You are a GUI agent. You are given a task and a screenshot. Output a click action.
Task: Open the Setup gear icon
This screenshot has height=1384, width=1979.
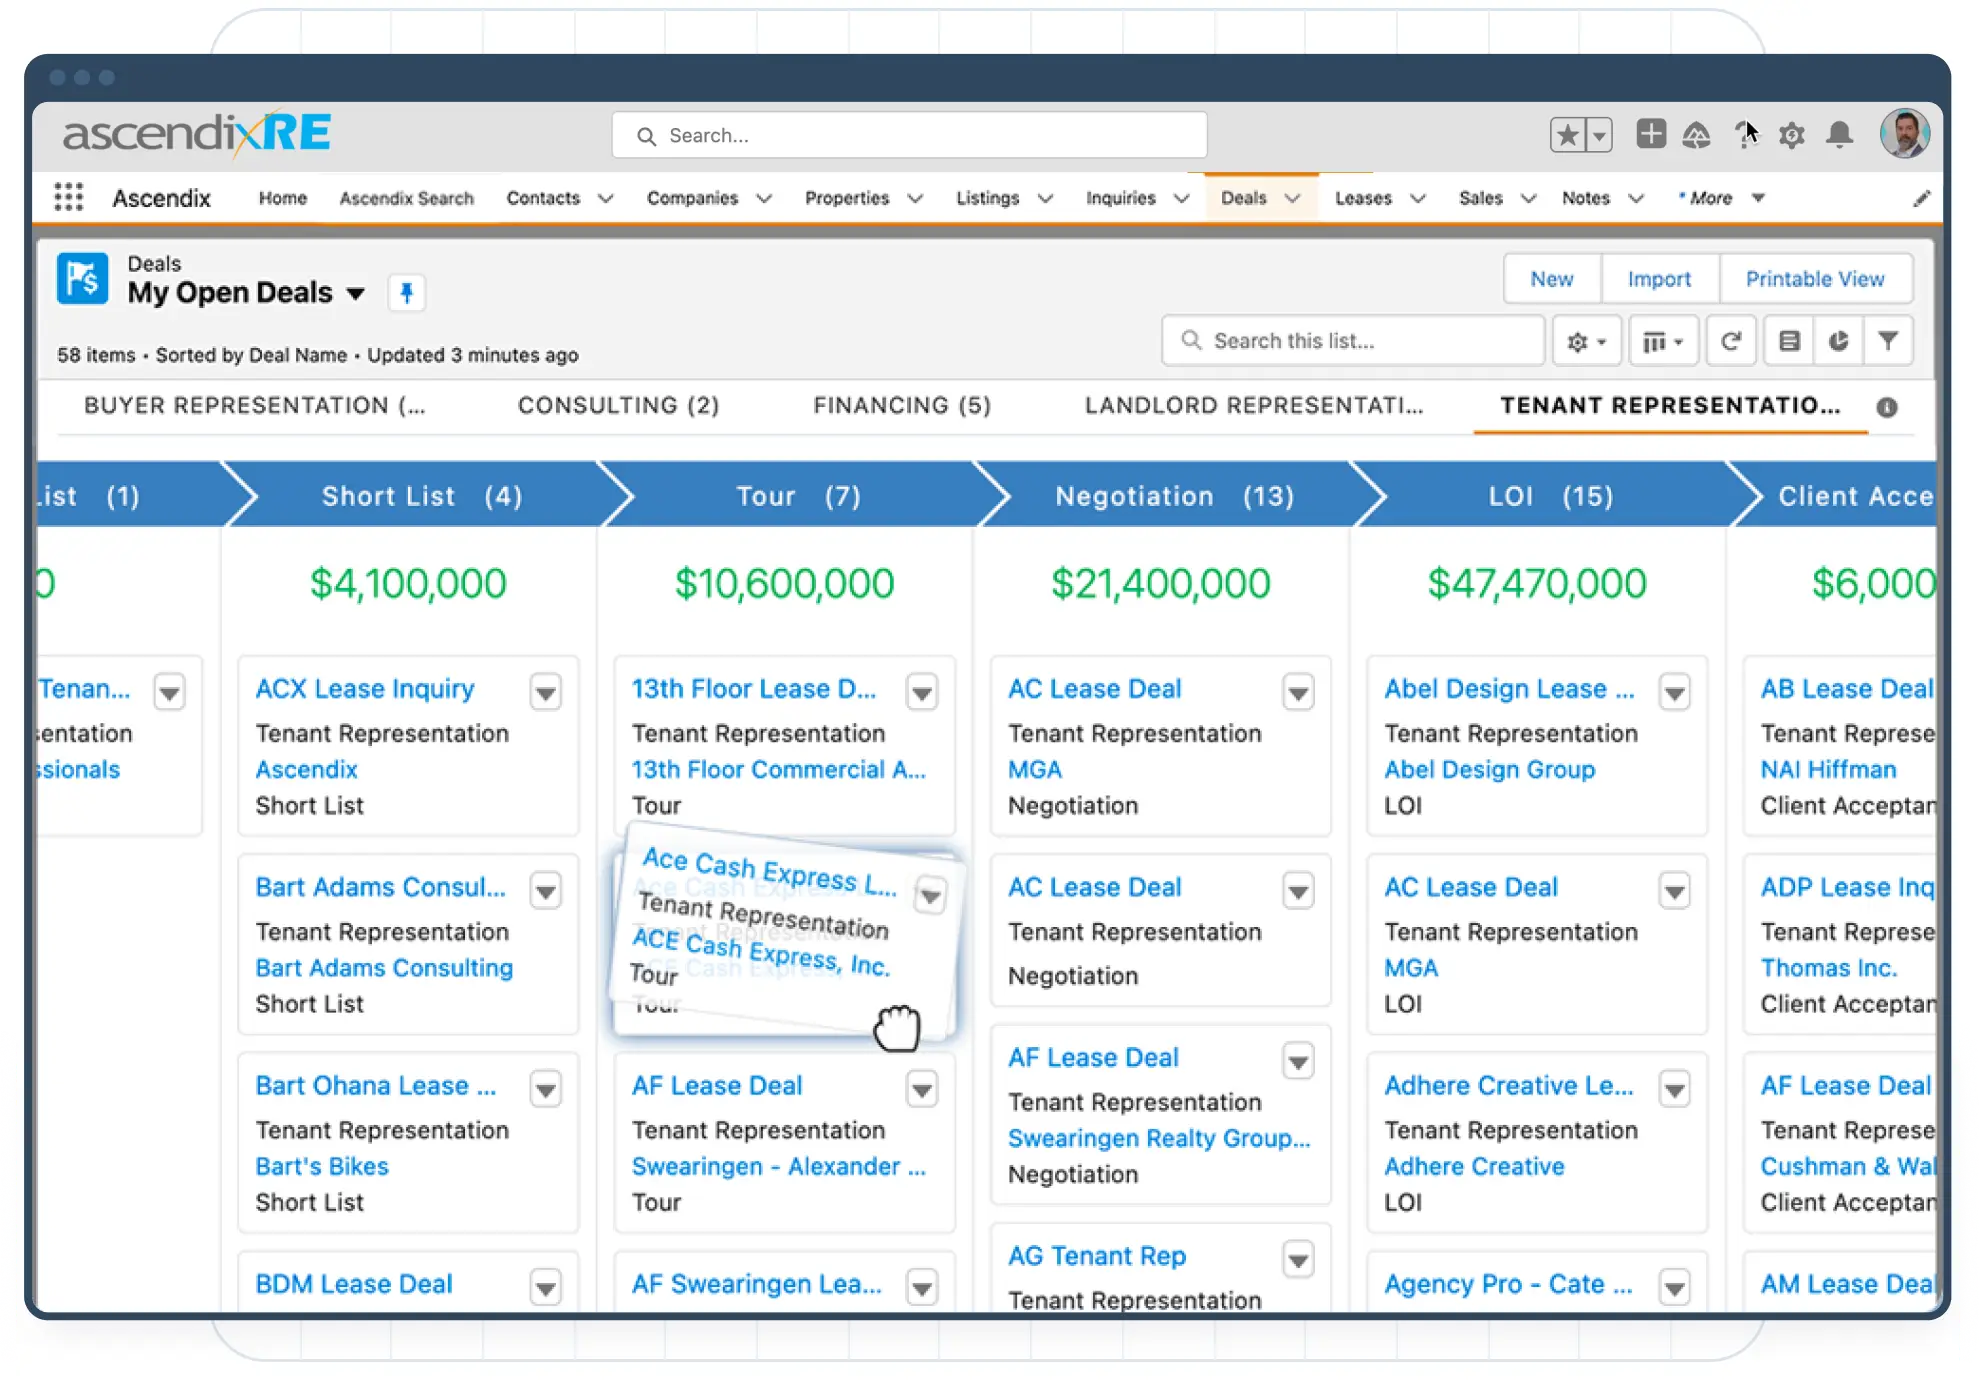click(1792, 135)
